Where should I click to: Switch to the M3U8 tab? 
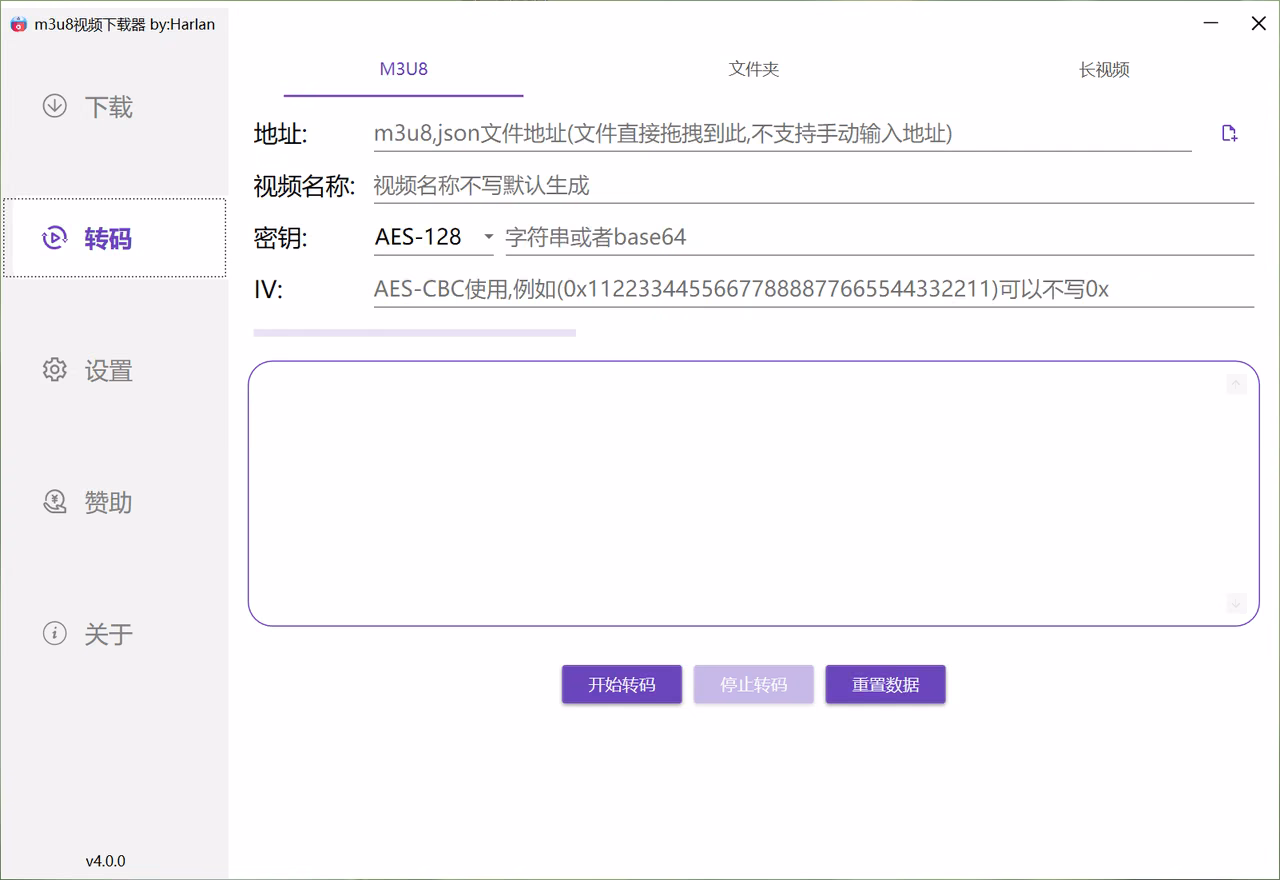404,69
